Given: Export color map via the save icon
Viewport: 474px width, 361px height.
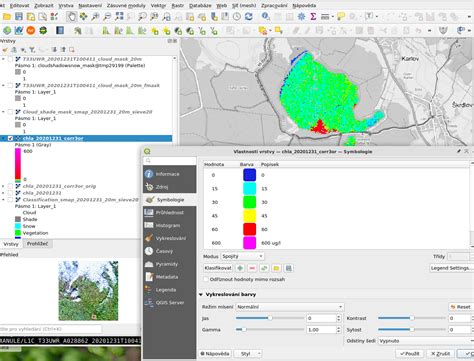Looking at the screenshot, I should [x=289, y=268].
